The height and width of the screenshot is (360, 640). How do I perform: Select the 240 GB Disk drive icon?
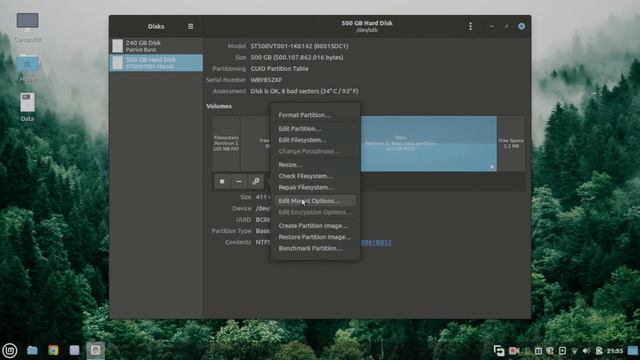(118, 46)
